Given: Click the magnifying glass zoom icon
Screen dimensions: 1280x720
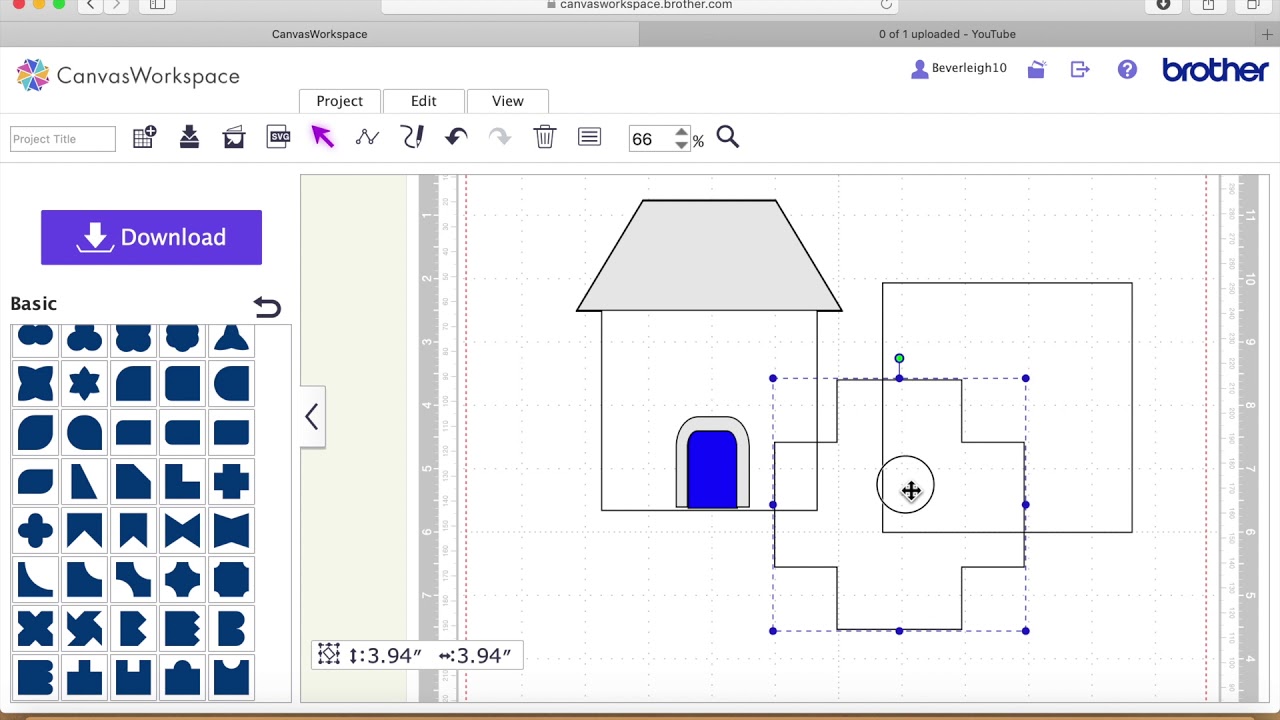Looking at the screenshot, I should click(x=728, y=137).
